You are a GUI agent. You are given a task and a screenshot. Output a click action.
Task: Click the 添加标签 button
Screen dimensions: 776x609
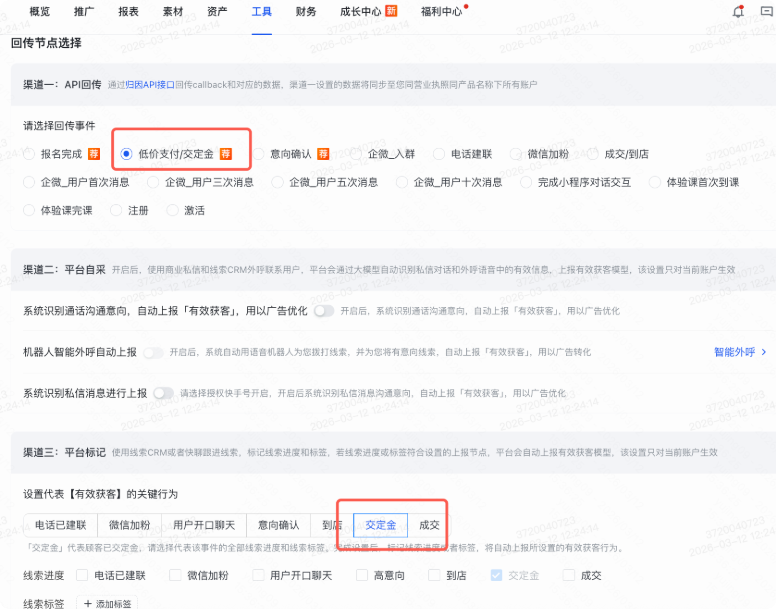(x=107, y=603)
